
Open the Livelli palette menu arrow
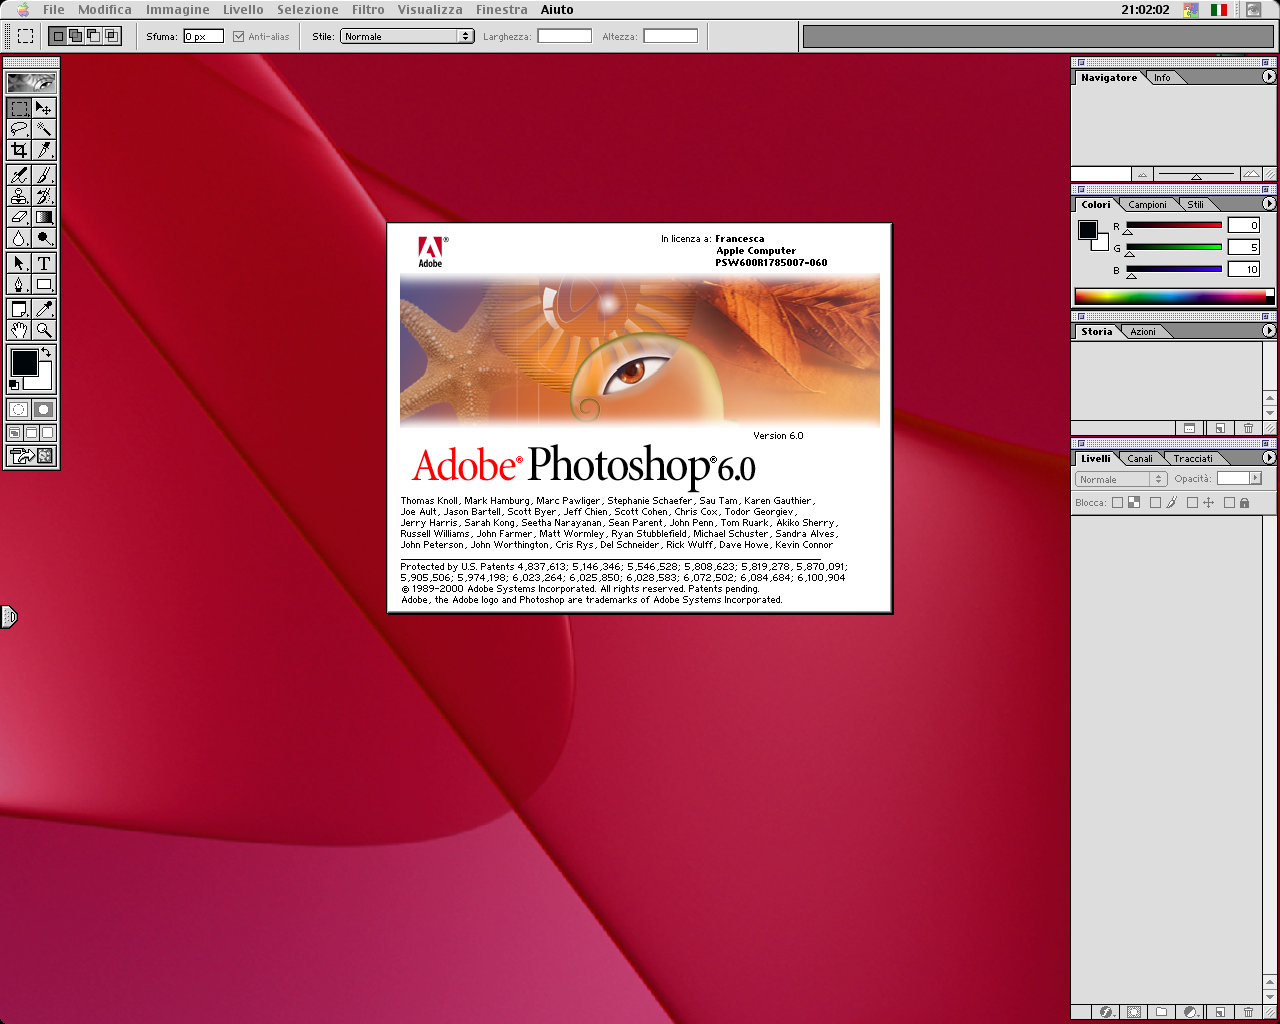click(x=1269, y=458)
